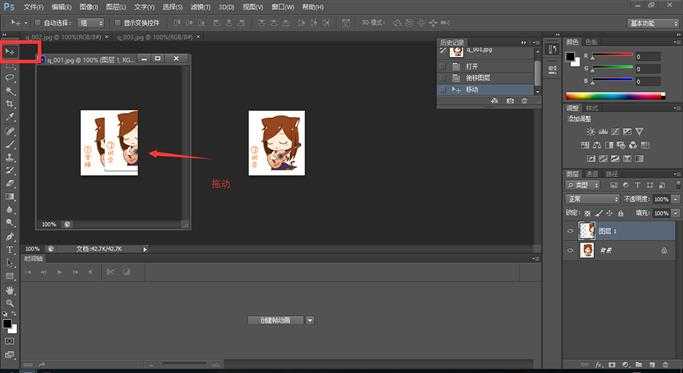
Task: Toggle lock position
Action: 609,213
